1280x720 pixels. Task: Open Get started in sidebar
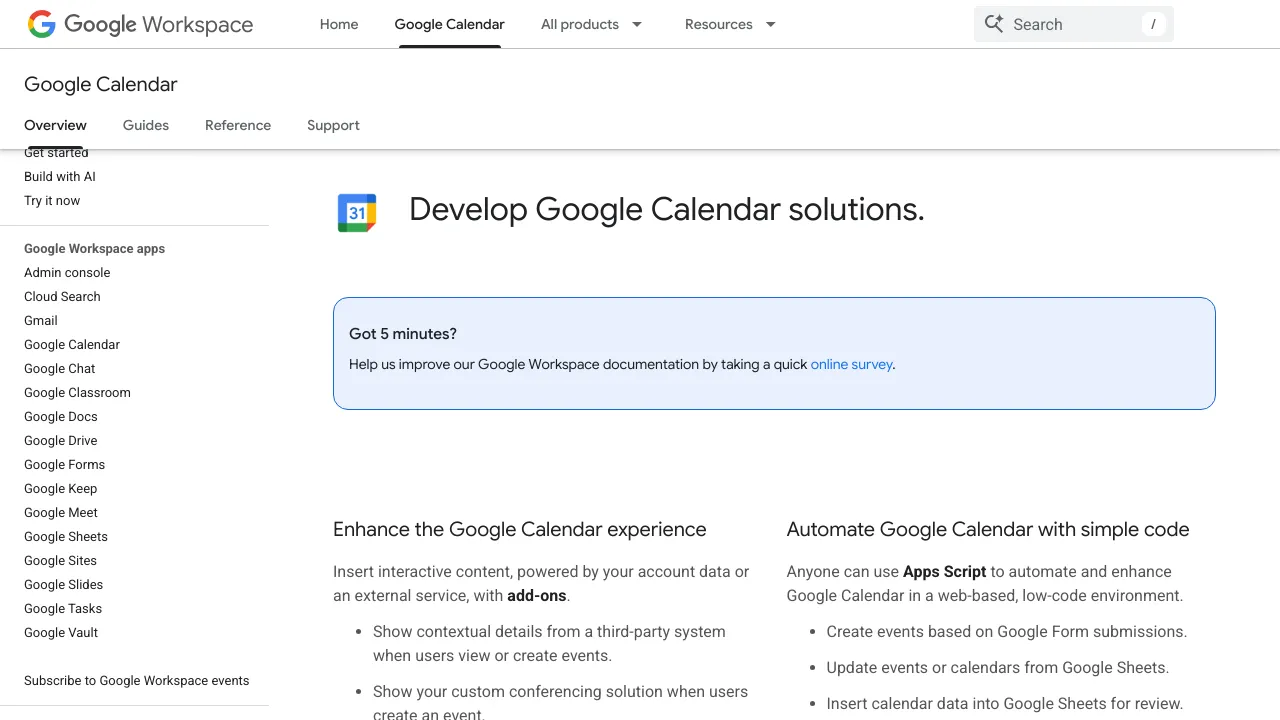coord(56,153)
